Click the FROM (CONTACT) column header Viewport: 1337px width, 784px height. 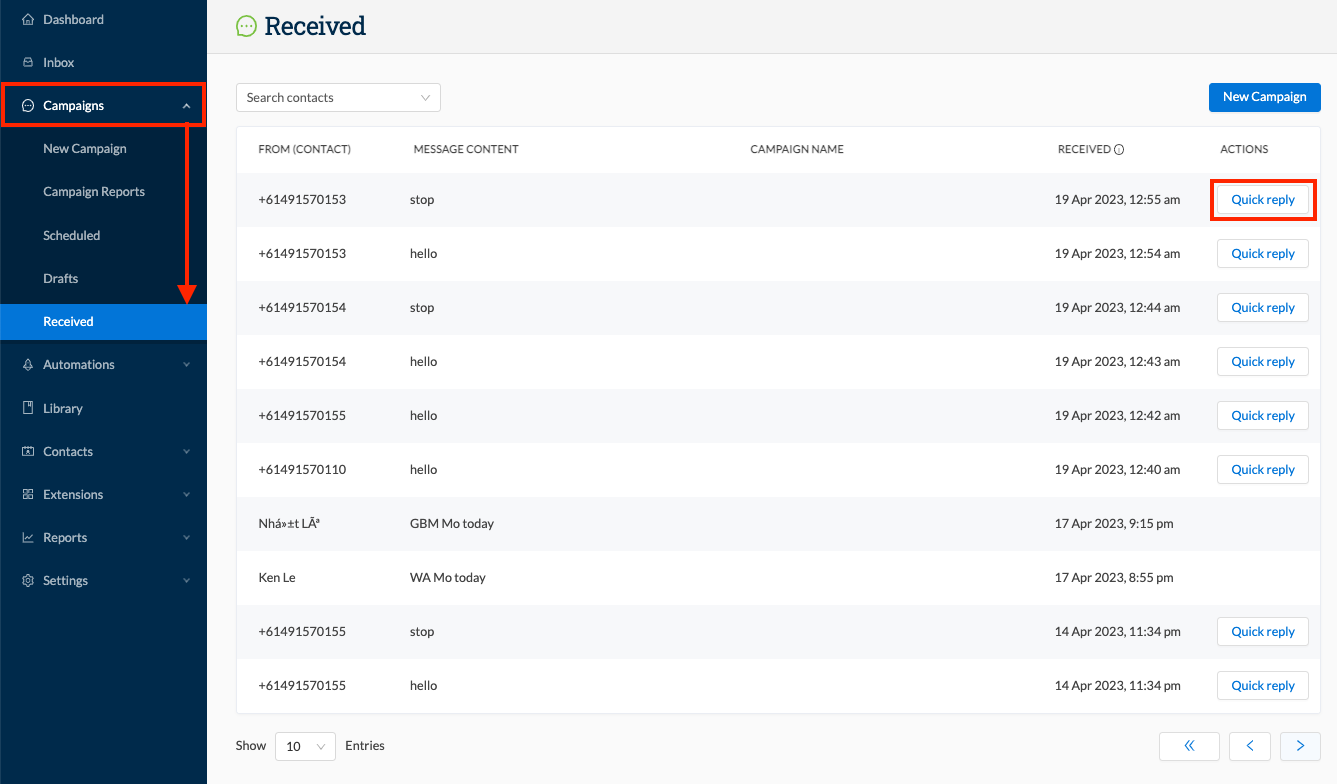(x=304, y=150)
